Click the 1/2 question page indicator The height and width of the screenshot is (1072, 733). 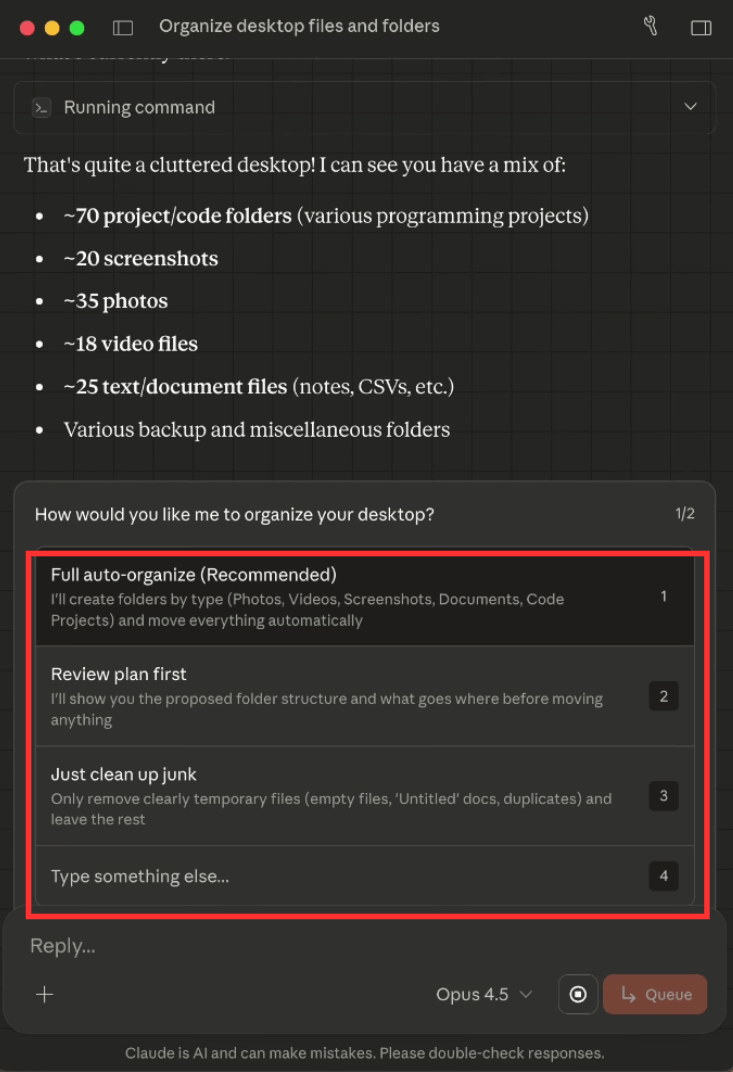pos(684,514)
